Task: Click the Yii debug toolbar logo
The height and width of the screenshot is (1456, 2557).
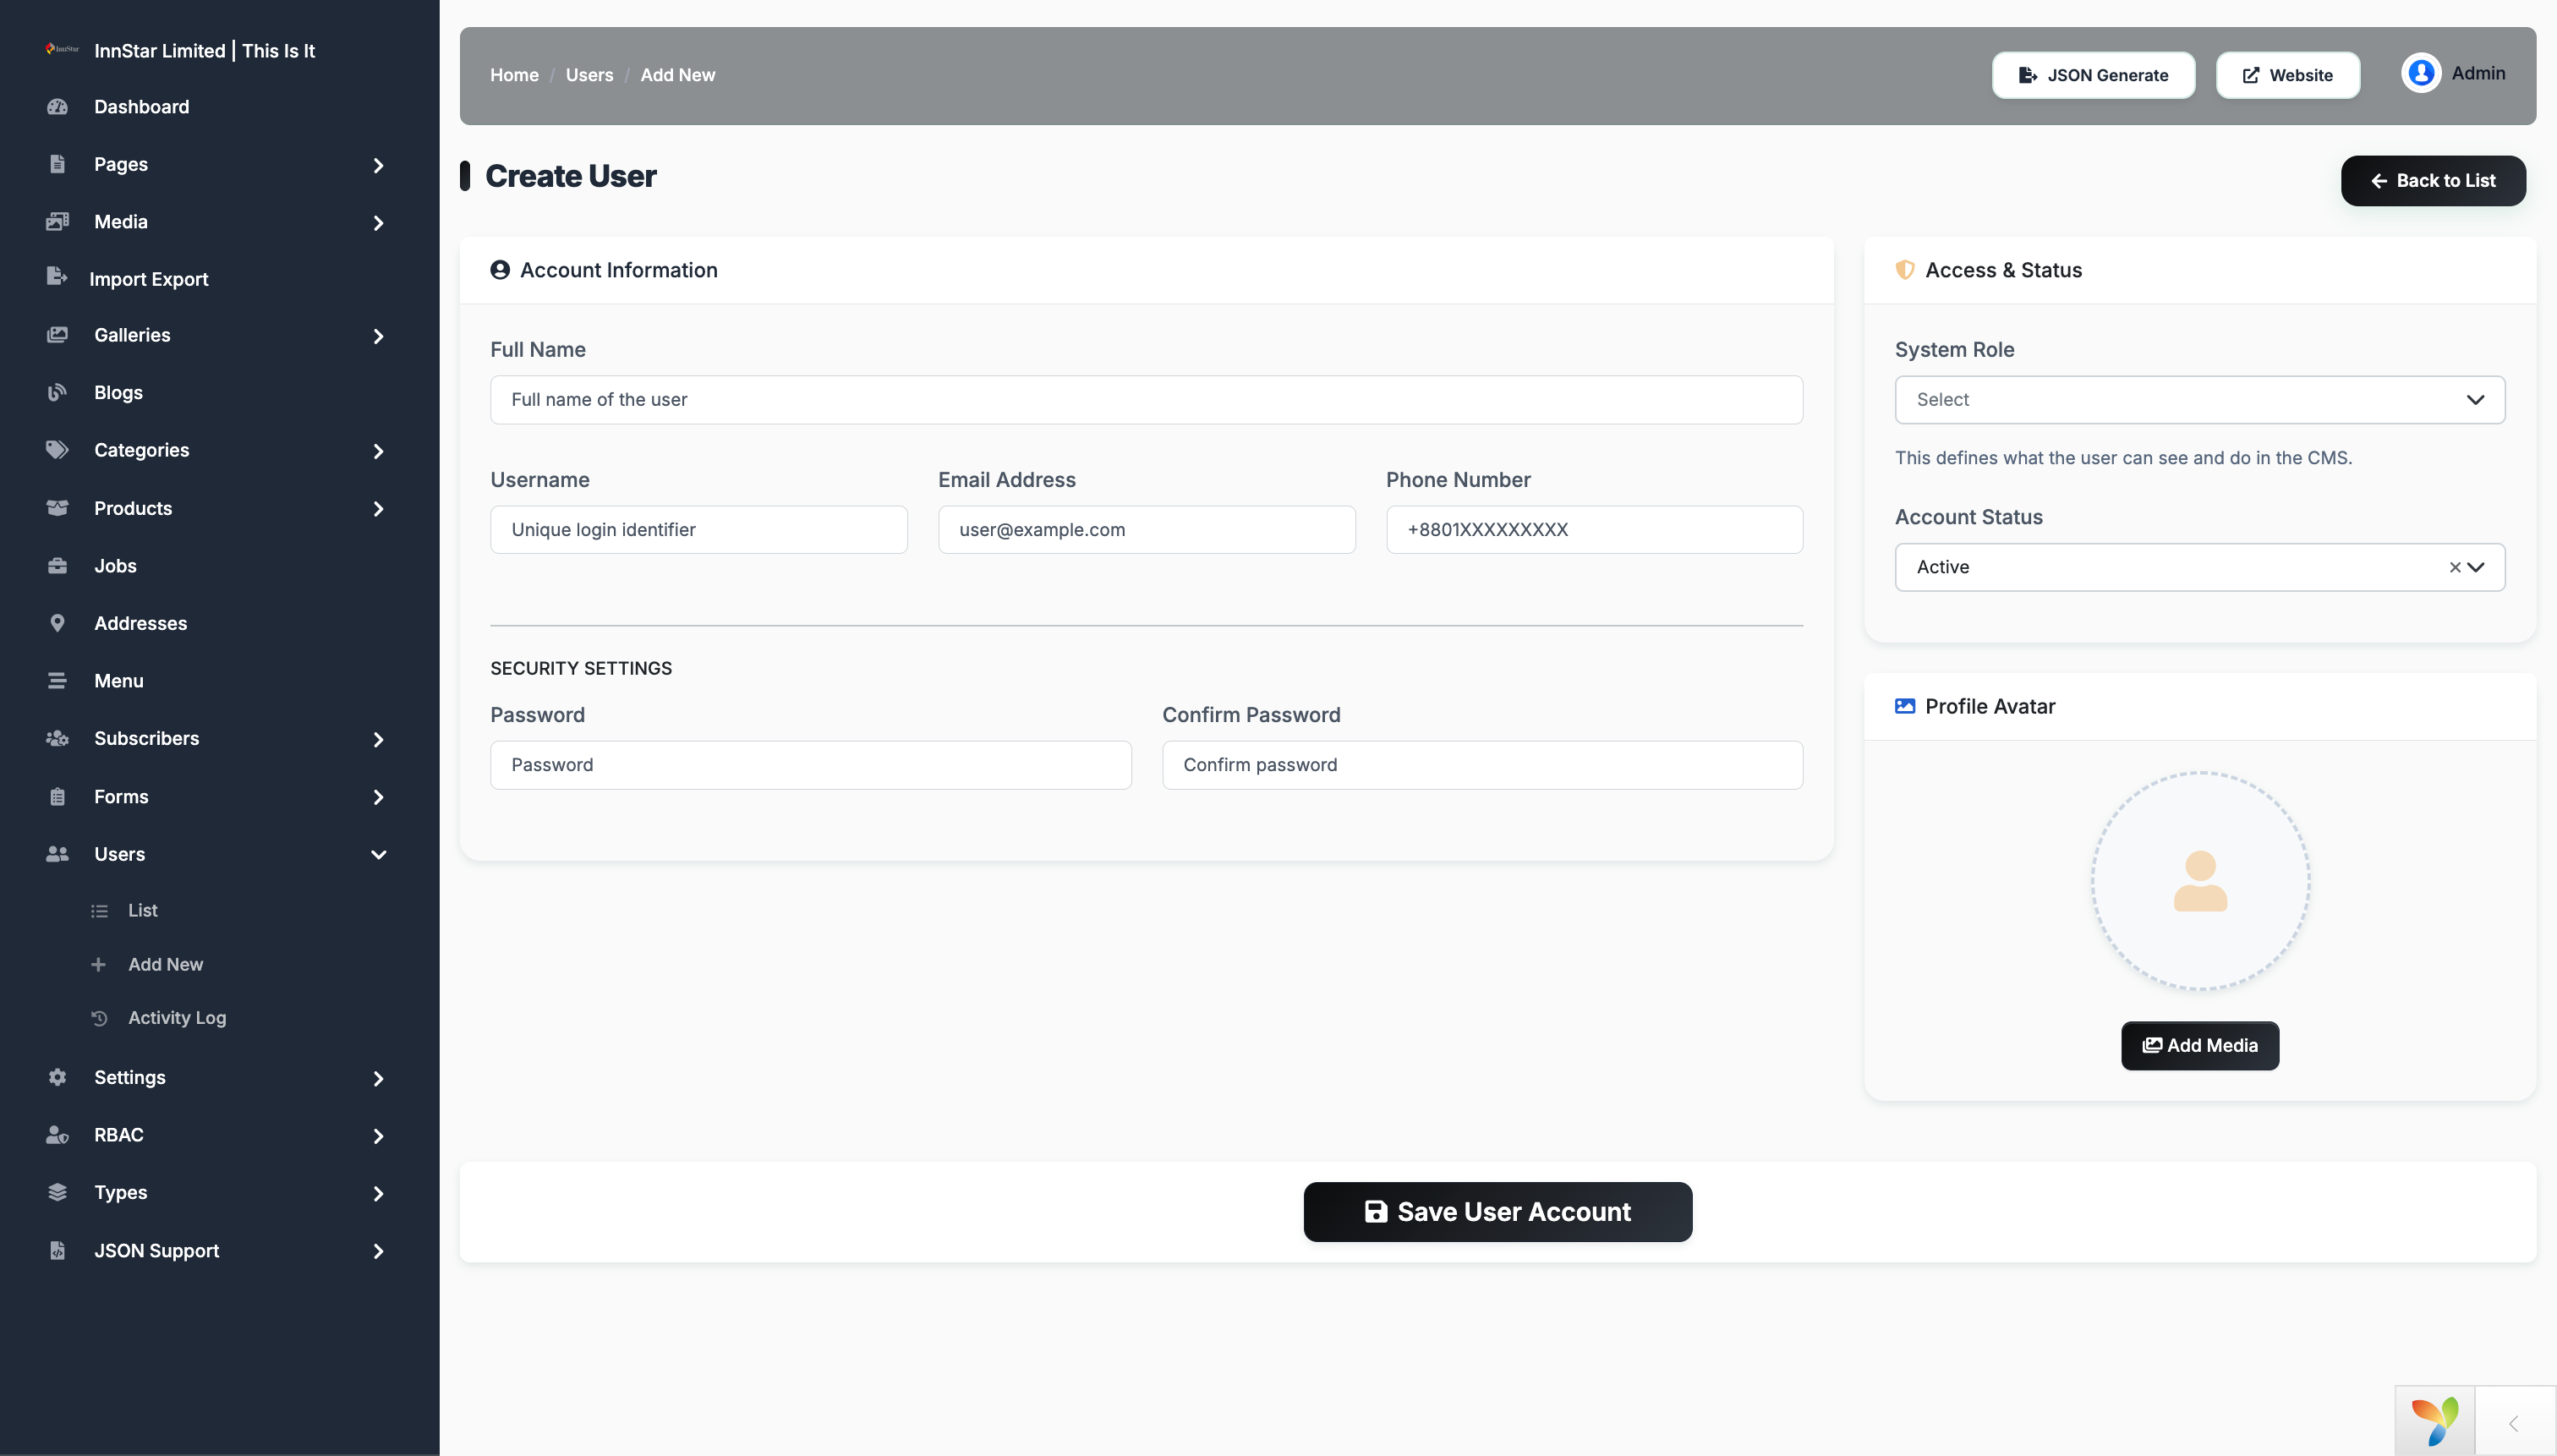Action: (2435, 1421)
